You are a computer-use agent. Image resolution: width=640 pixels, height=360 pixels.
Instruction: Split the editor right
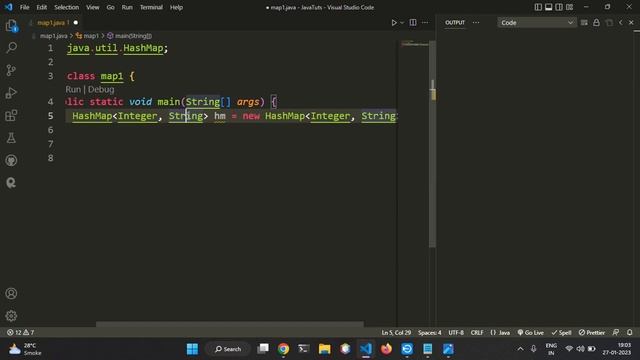(x=413, y=22)
